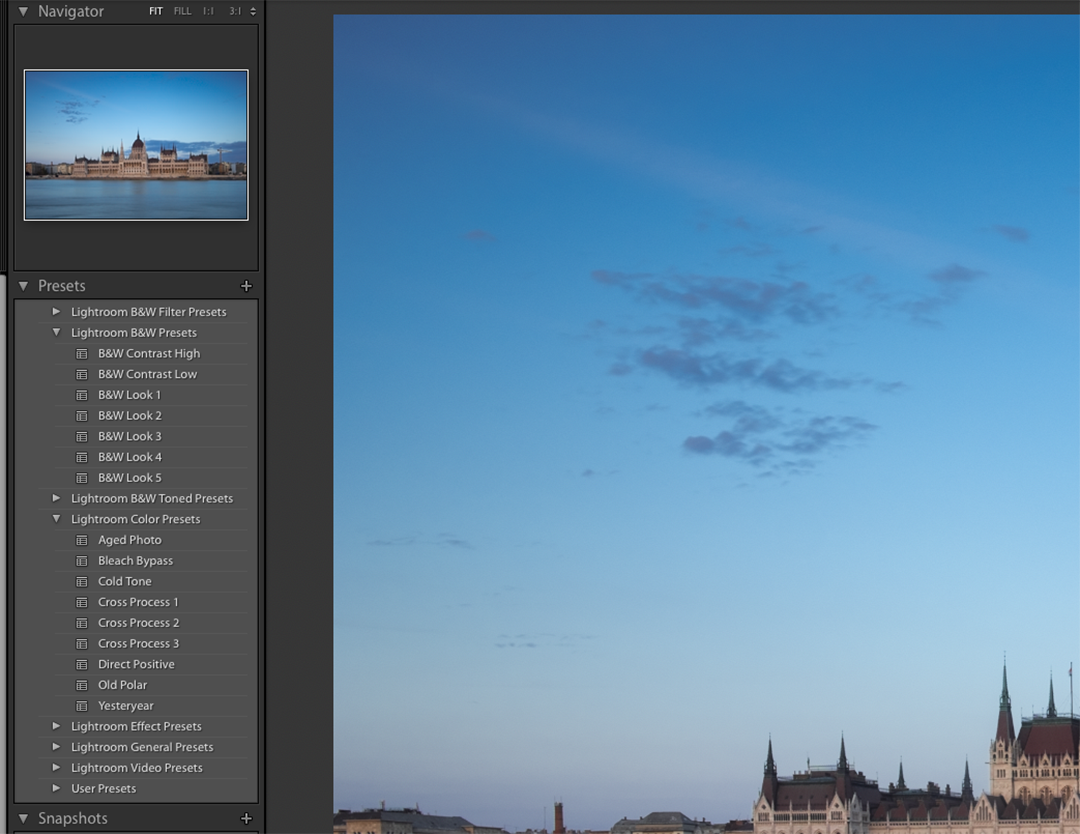
Task: Expand Lightroom Effect Presets folder
Action: [x=56, y=726]
